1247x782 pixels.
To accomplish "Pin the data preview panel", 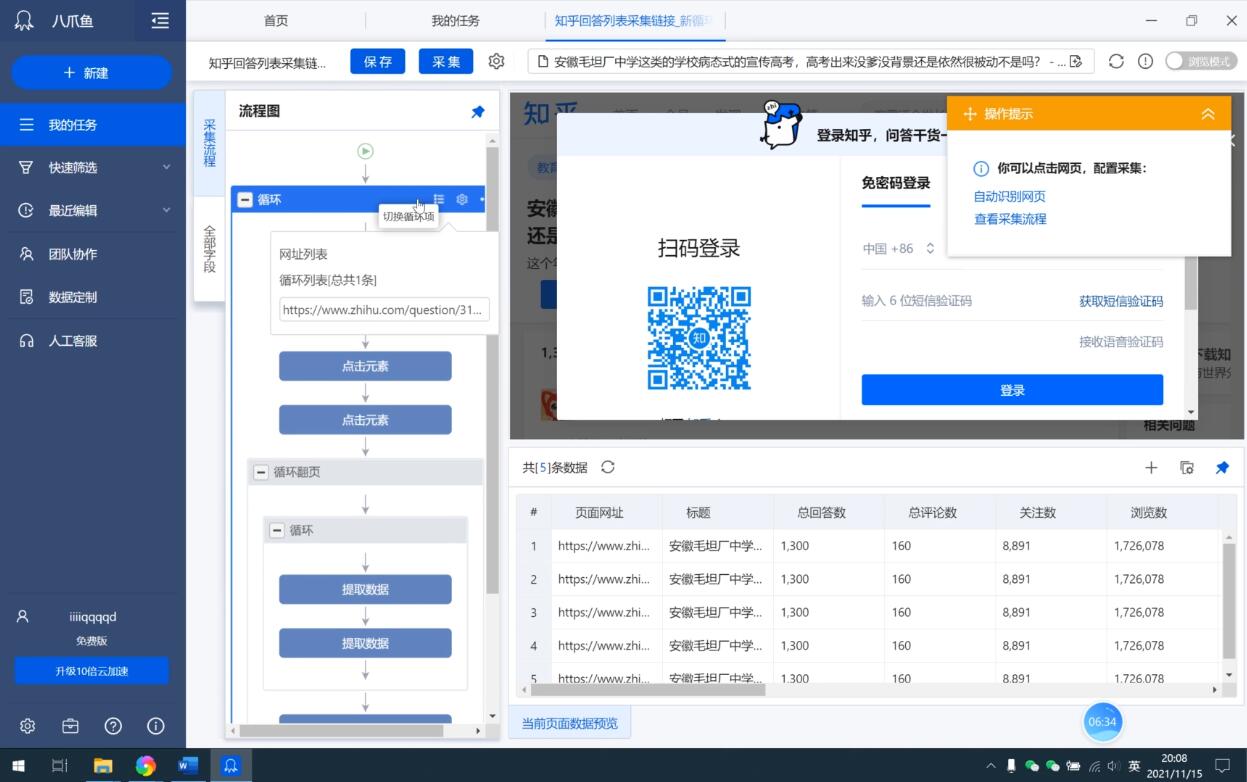I will click(1222, 467).
